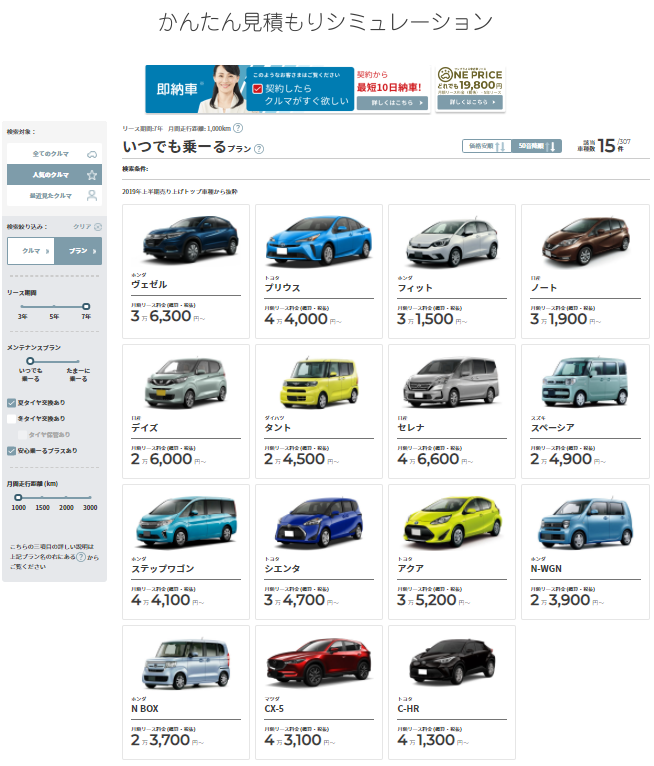The height and width of the screenshot is (766, 654).
Task: Open the スペーシア car card
Action: click(585, 411)
